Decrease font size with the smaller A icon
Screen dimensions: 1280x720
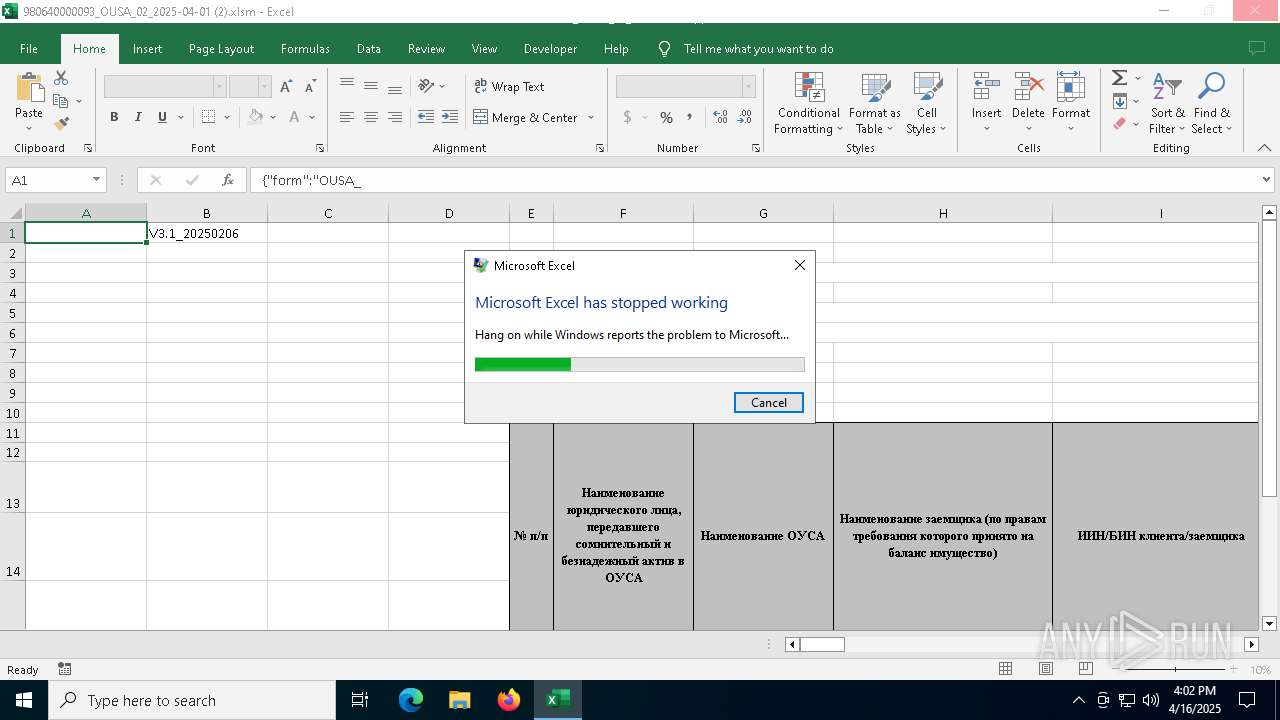pyautogui.click(x=310, y=87)
